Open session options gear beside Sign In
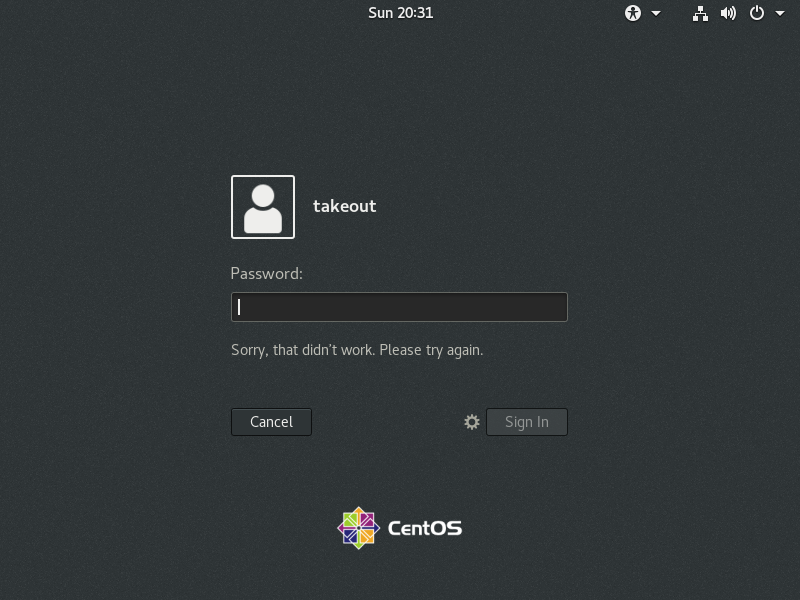The width and height of the screenshot is (800, 600). (472, 422)
